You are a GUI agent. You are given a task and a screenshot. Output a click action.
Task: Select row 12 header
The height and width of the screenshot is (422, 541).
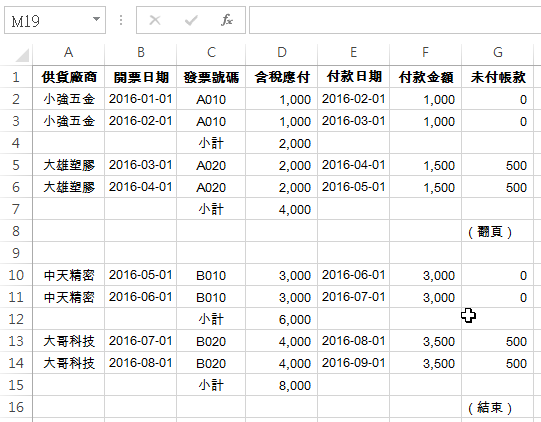pos(16,319)
